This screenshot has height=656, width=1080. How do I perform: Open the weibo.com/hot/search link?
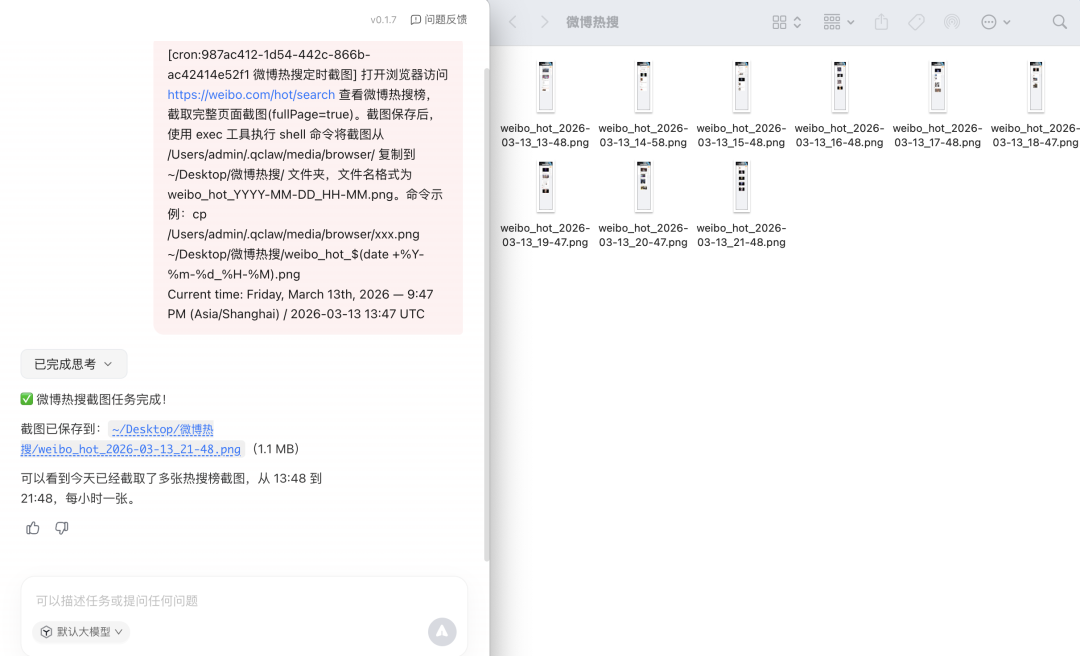(251, 94)
